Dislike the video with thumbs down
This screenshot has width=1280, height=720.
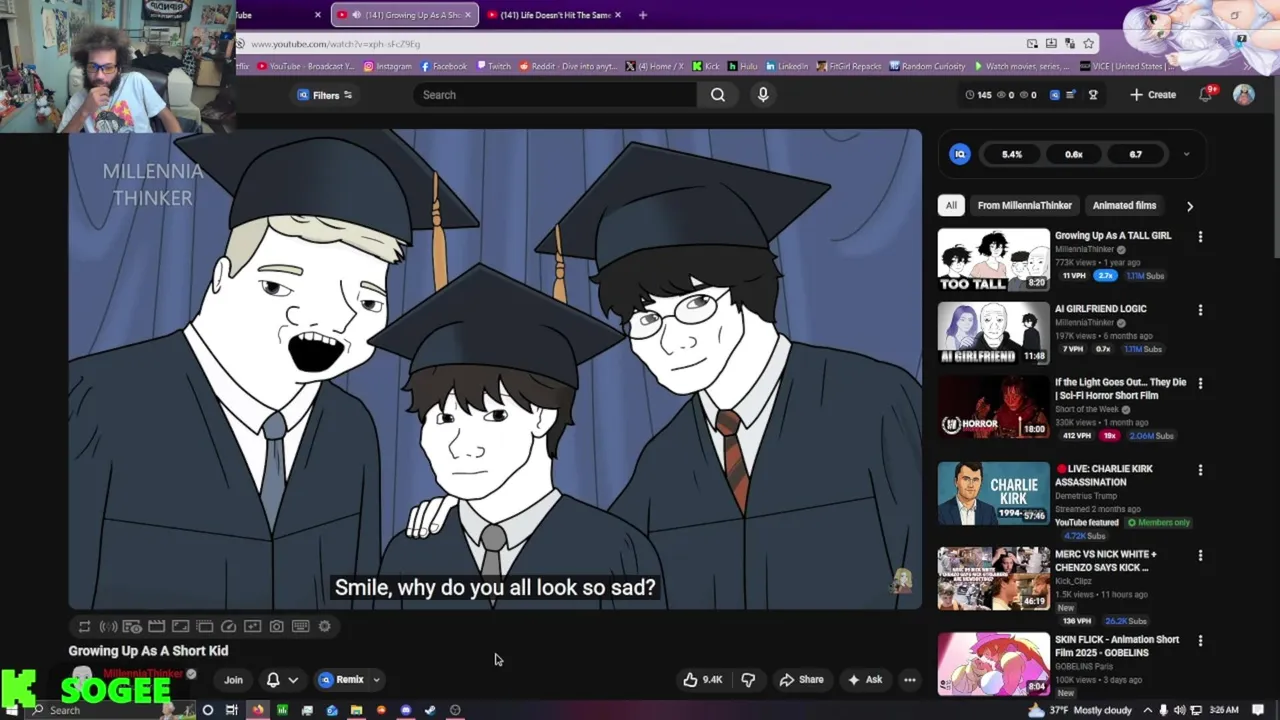pos(748,680)
